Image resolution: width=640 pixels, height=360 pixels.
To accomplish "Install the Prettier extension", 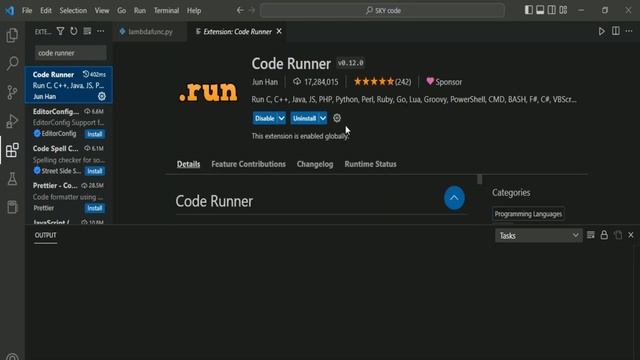I will click(95, 208).
